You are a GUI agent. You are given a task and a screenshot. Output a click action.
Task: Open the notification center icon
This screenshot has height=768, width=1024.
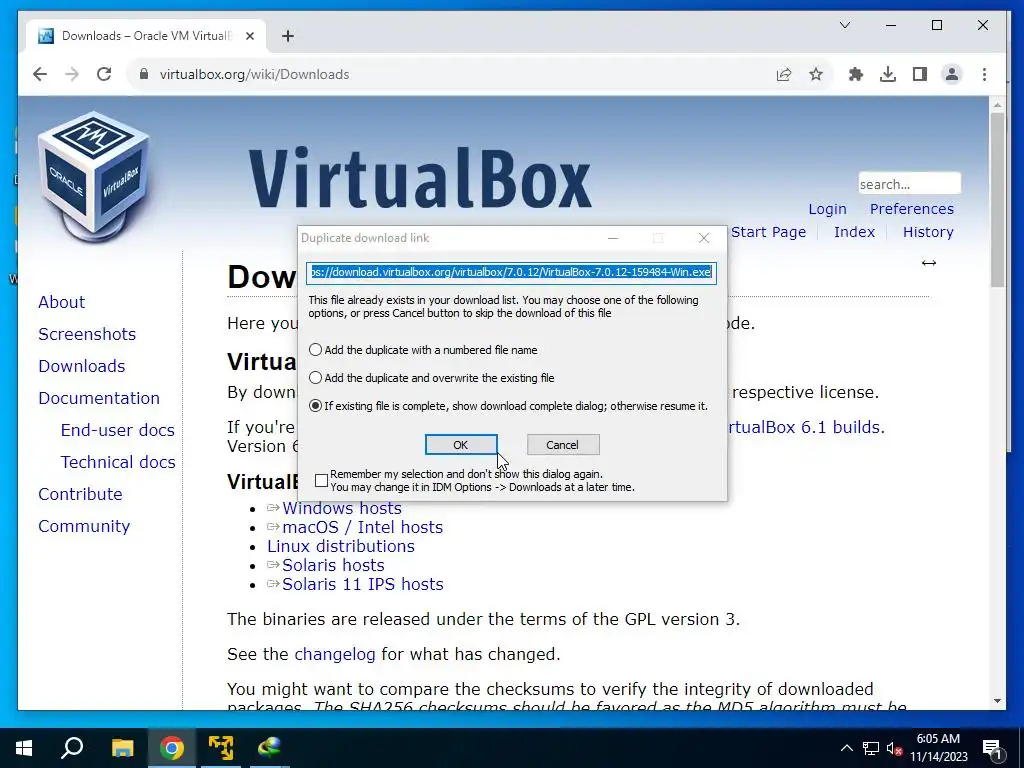click(x=993, y=748)
